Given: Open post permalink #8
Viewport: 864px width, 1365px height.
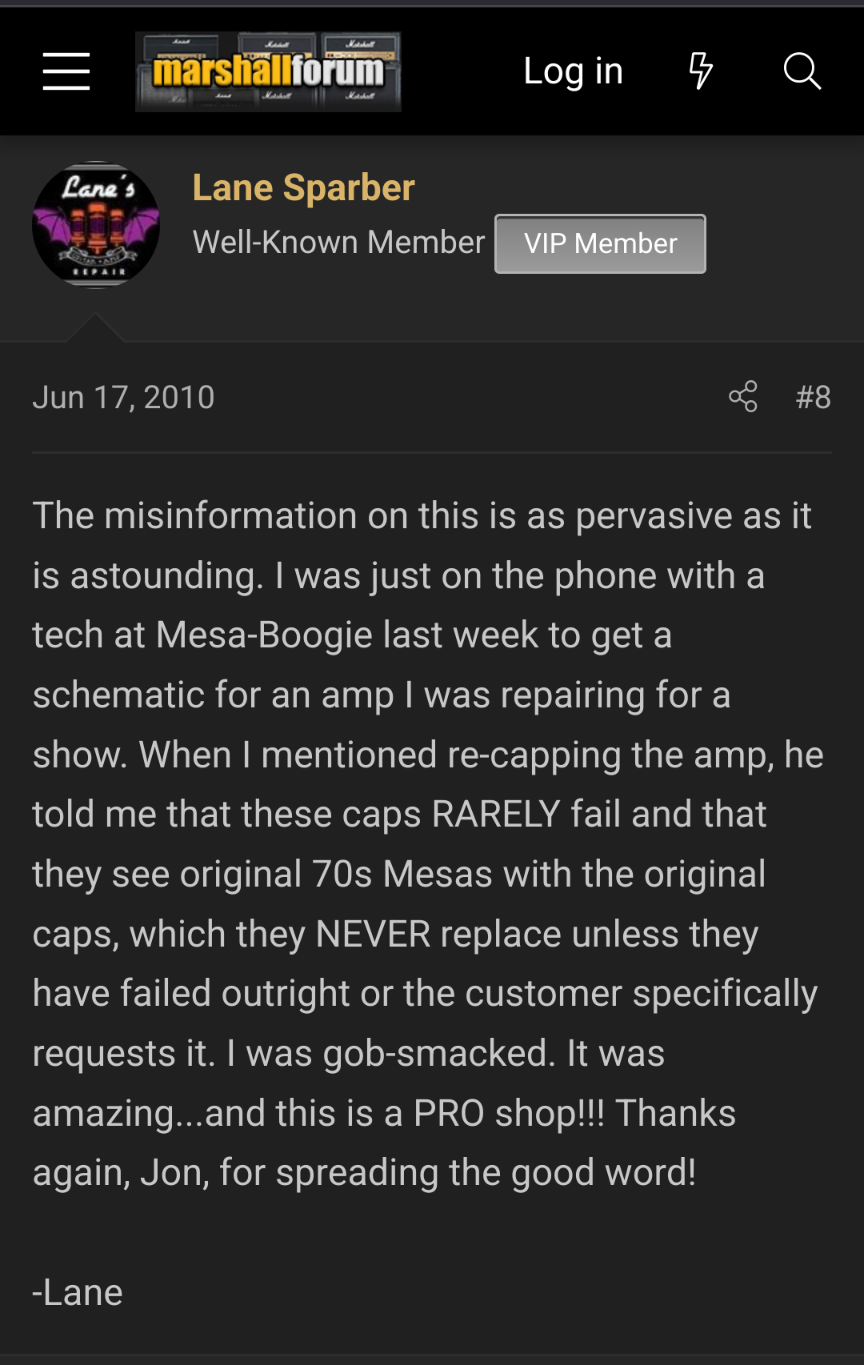Looking at the screenshot, I should pos(813,397).
